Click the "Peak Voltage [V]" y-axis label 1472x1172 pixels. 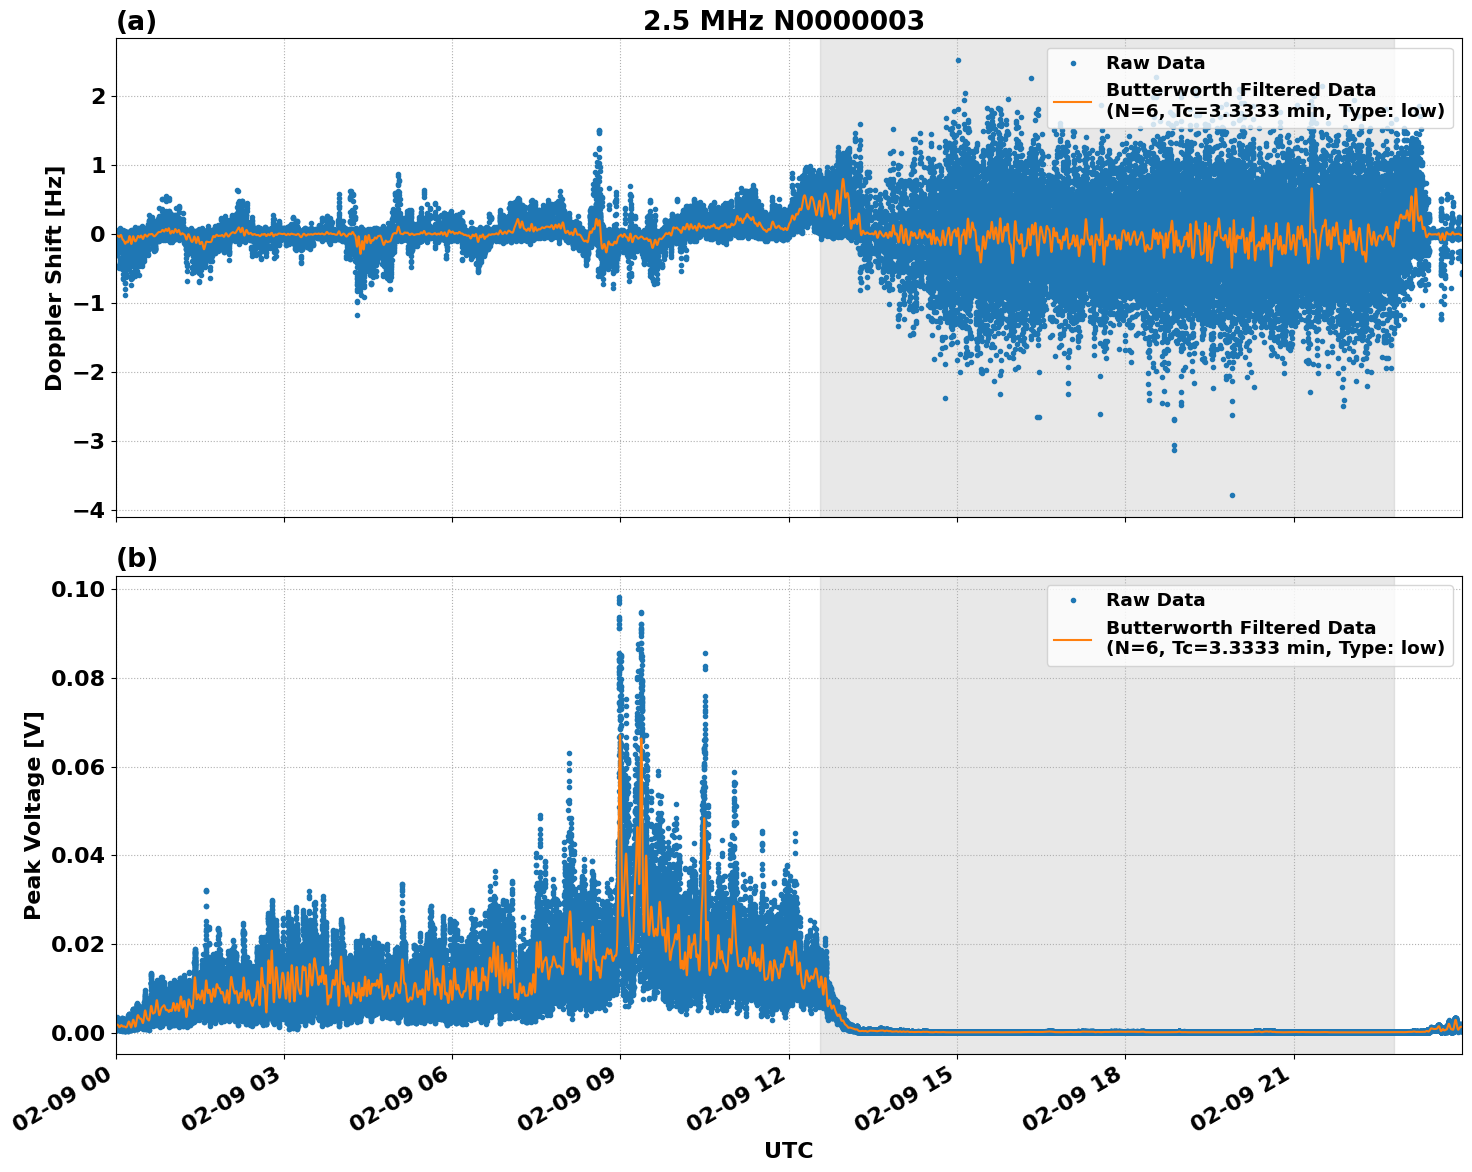(x=33, y=815)
